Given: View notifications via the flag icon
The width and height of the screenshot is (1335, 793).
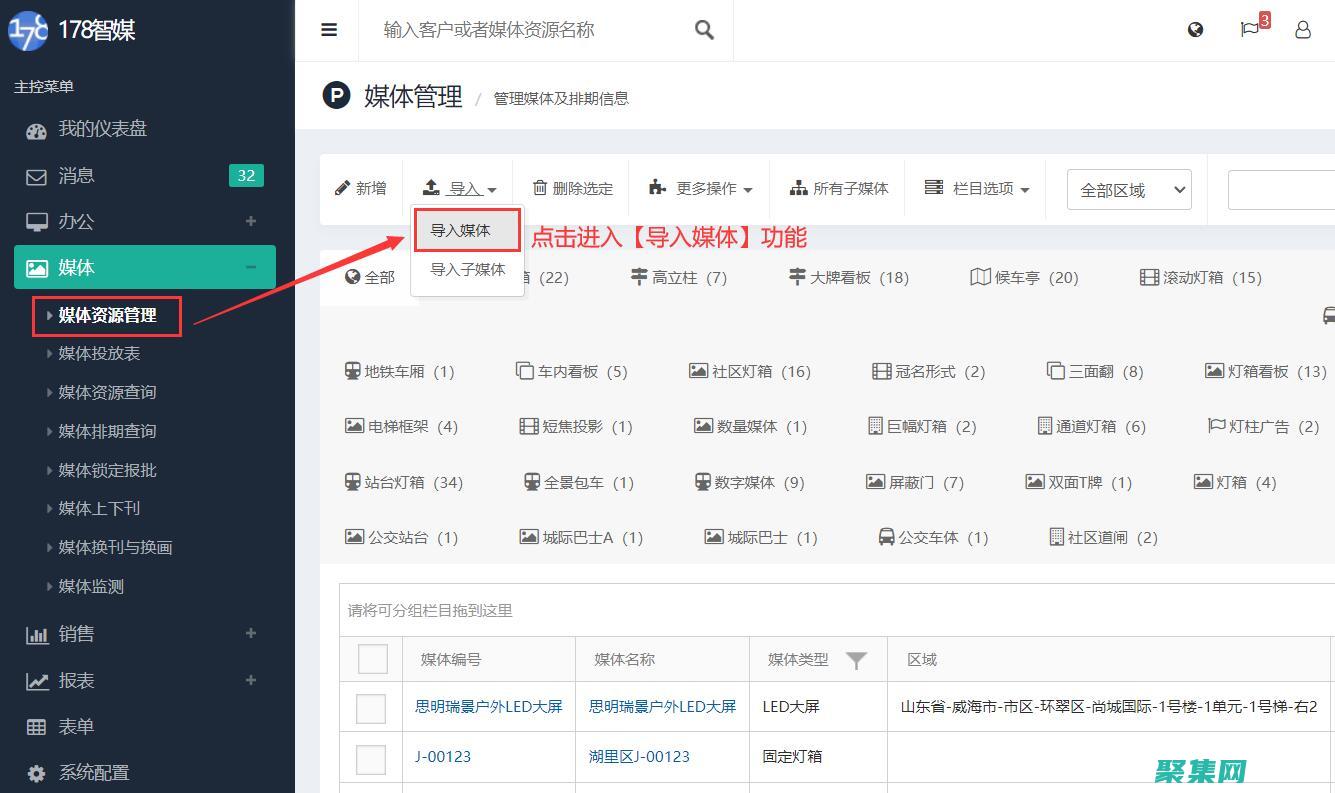Looking at the screenshot, I should (x=1249, y=30).
